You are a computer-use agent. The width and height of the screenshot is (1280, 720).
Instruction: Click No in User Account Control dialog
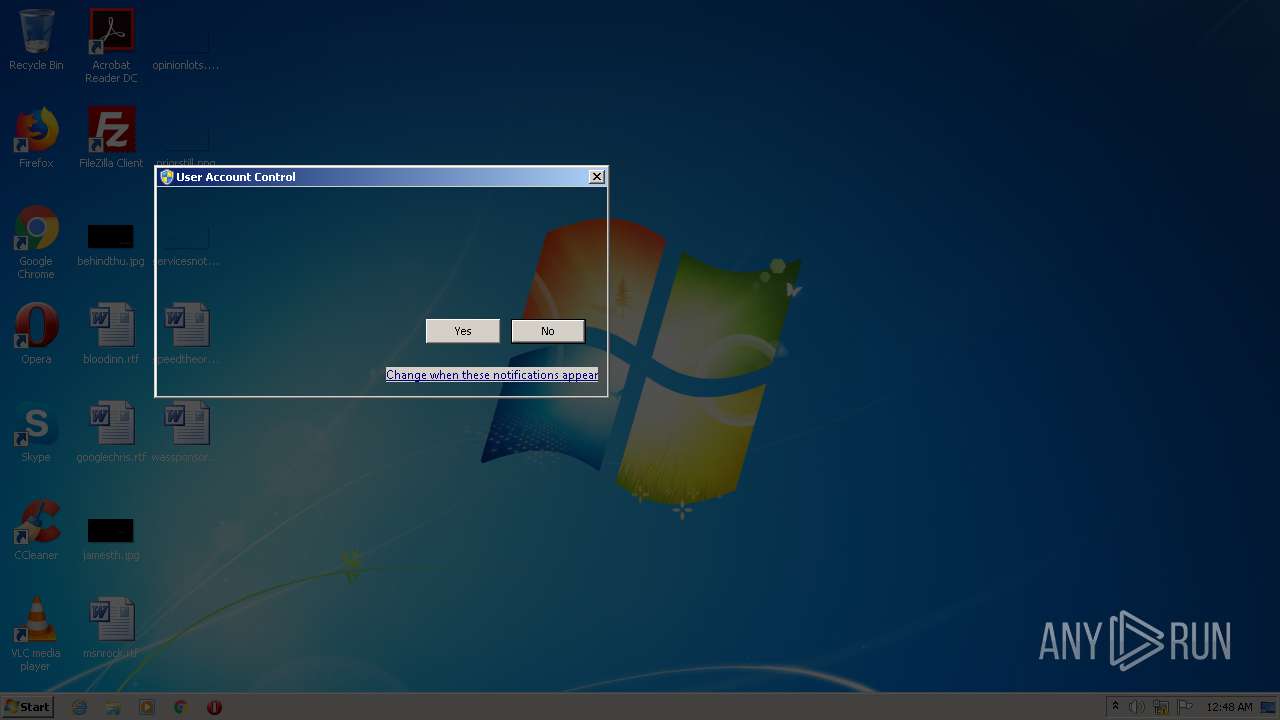click(547, 331)
